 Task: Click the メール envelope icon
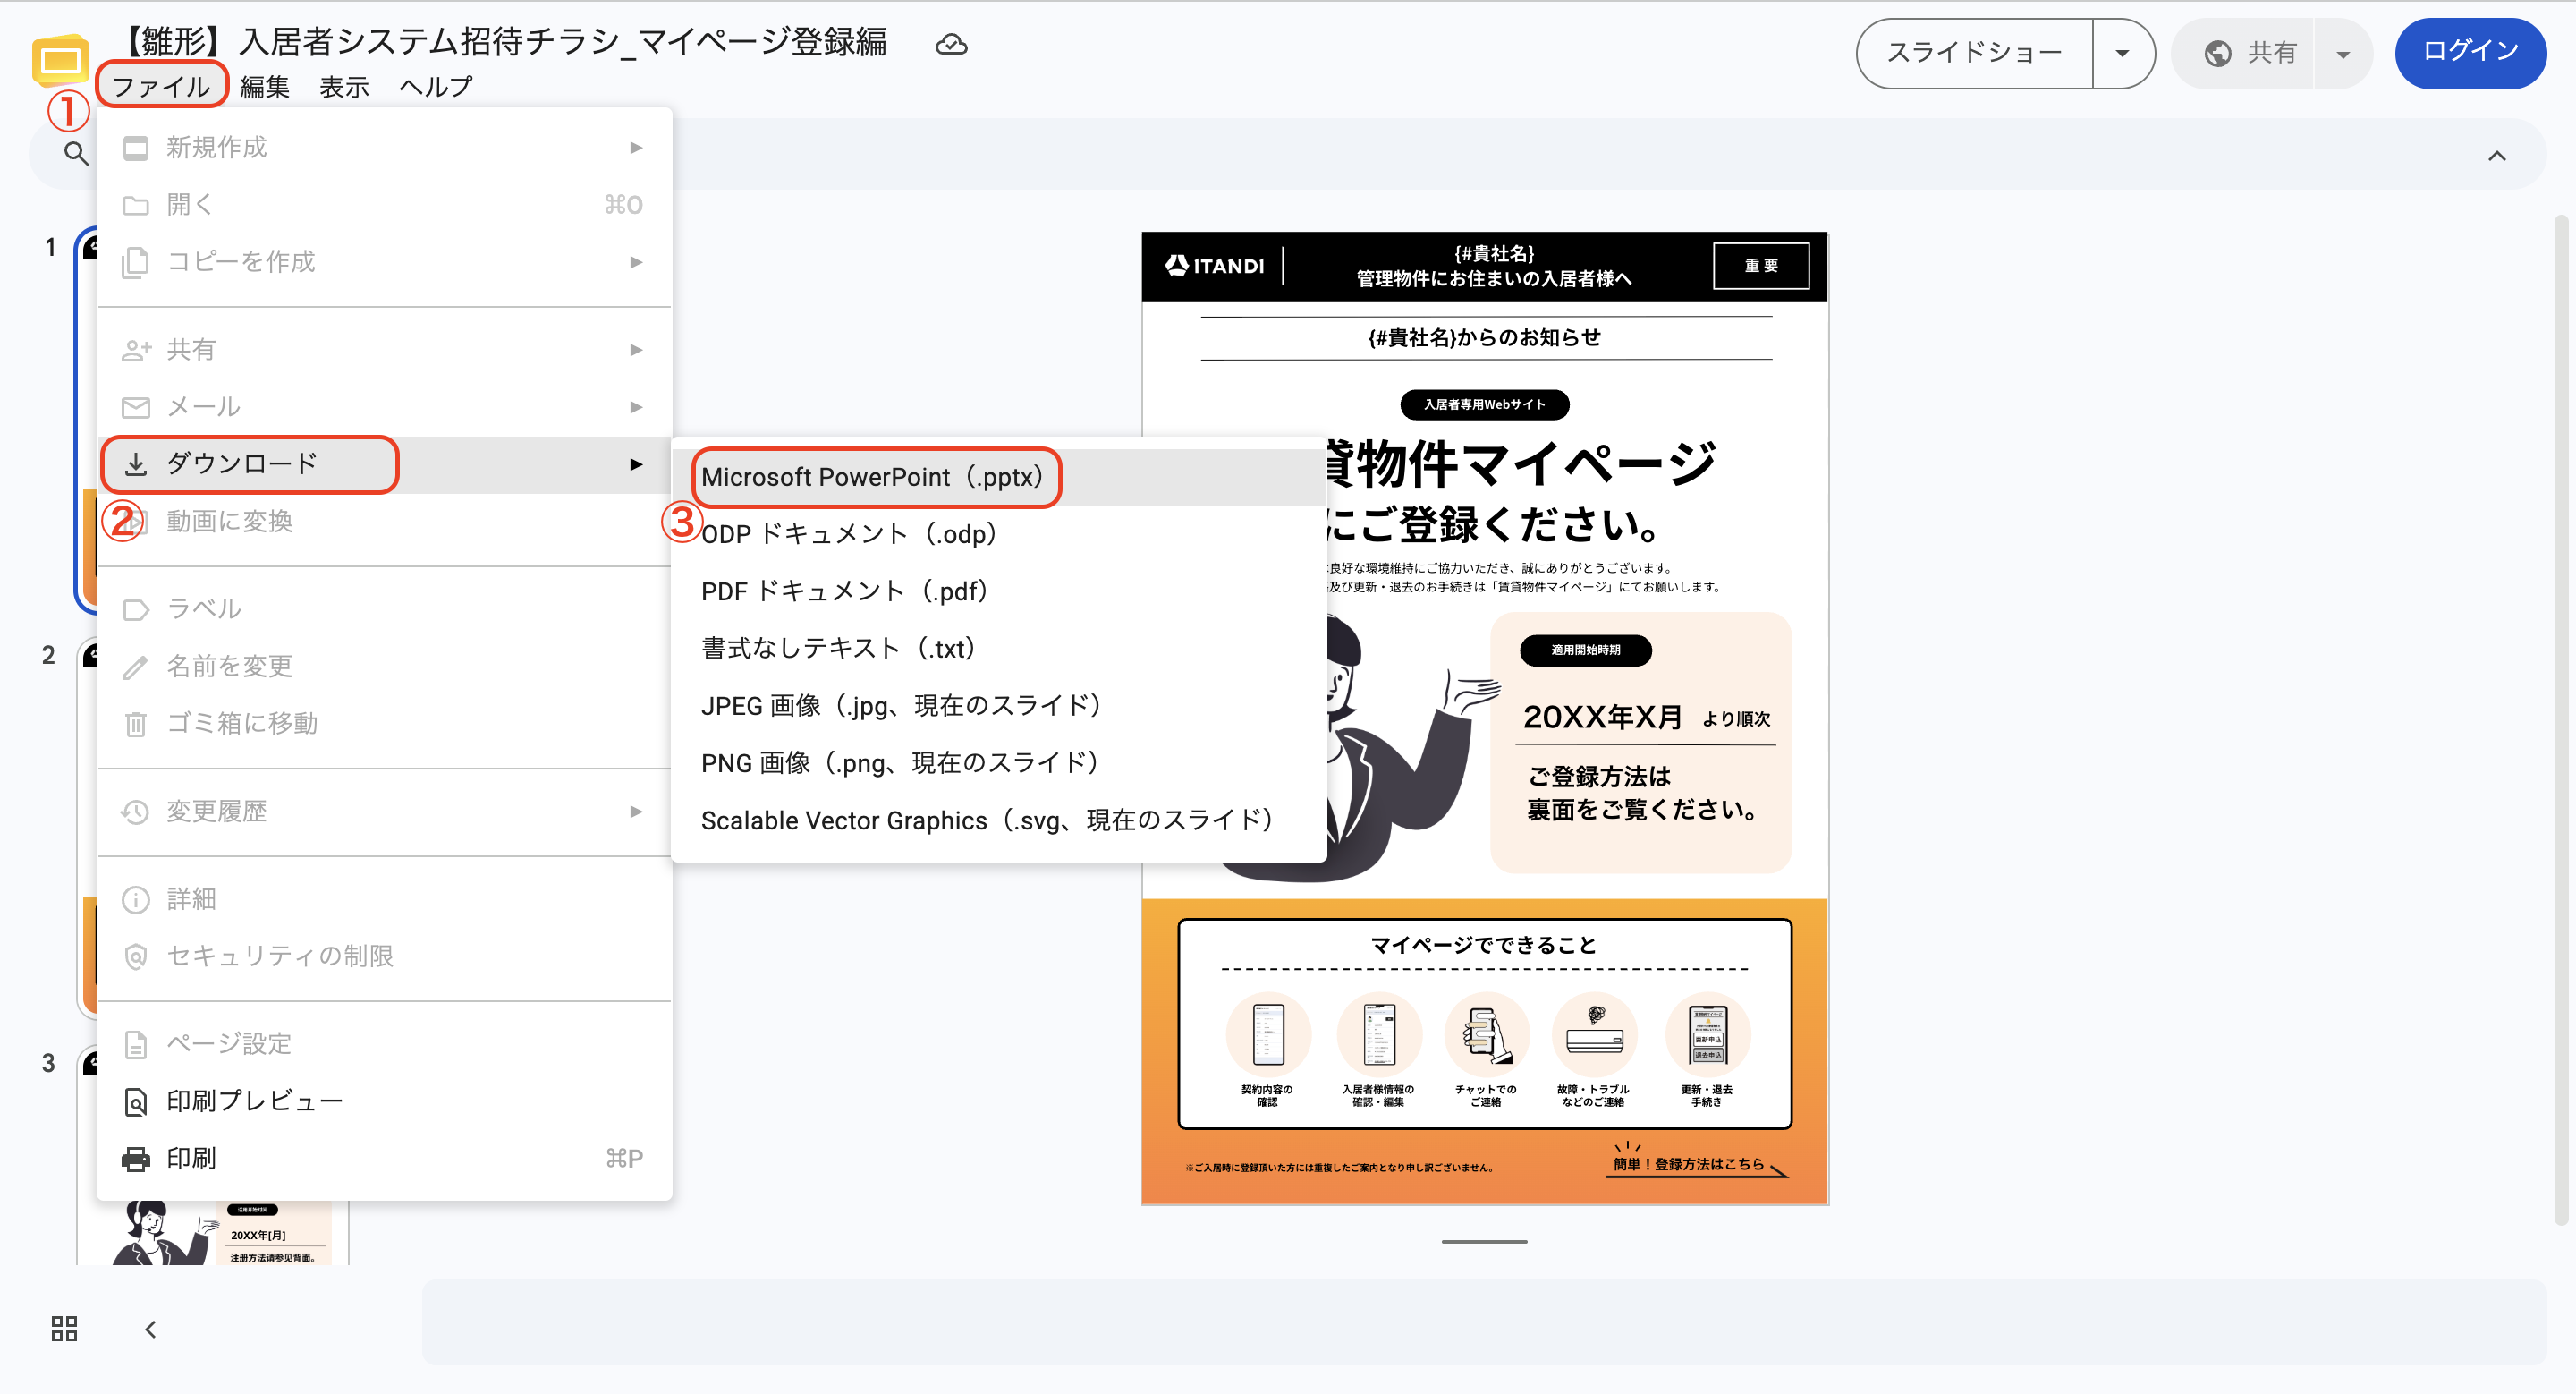pyautogui.click(x=136, y=407)
